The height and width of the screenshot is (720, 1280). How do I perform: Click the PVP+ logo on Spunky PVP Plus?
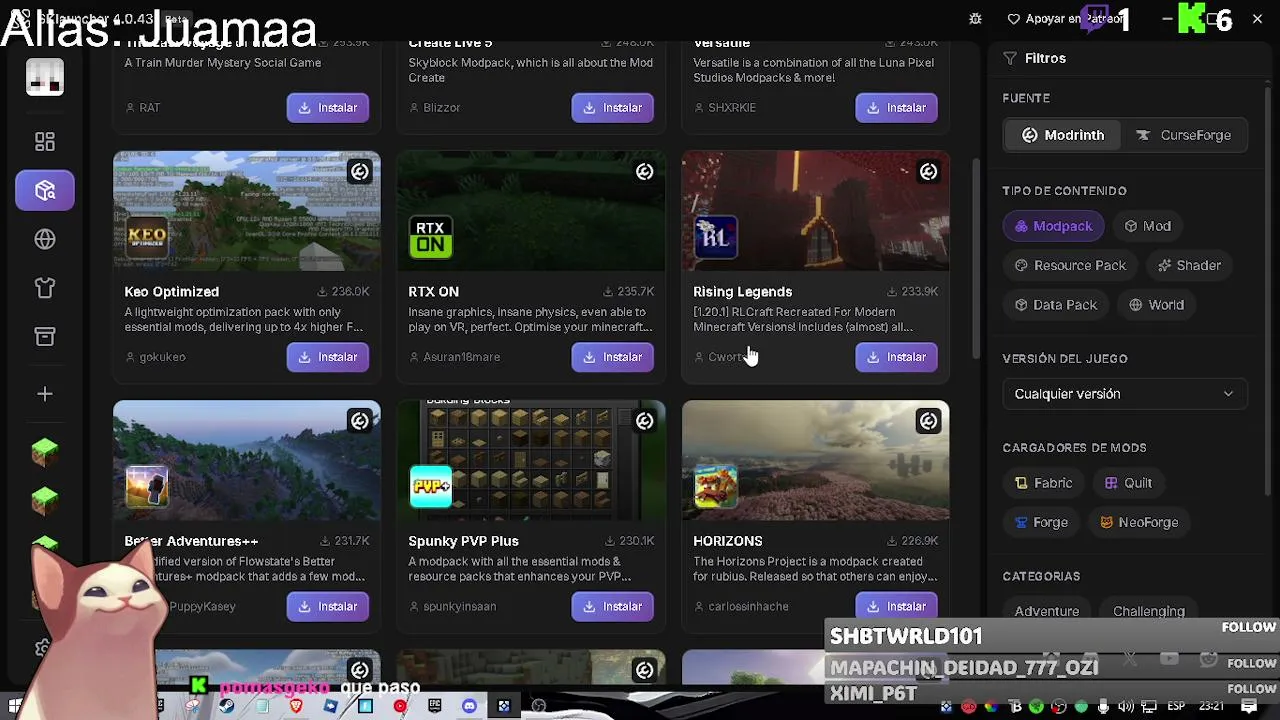click(431, 487)
